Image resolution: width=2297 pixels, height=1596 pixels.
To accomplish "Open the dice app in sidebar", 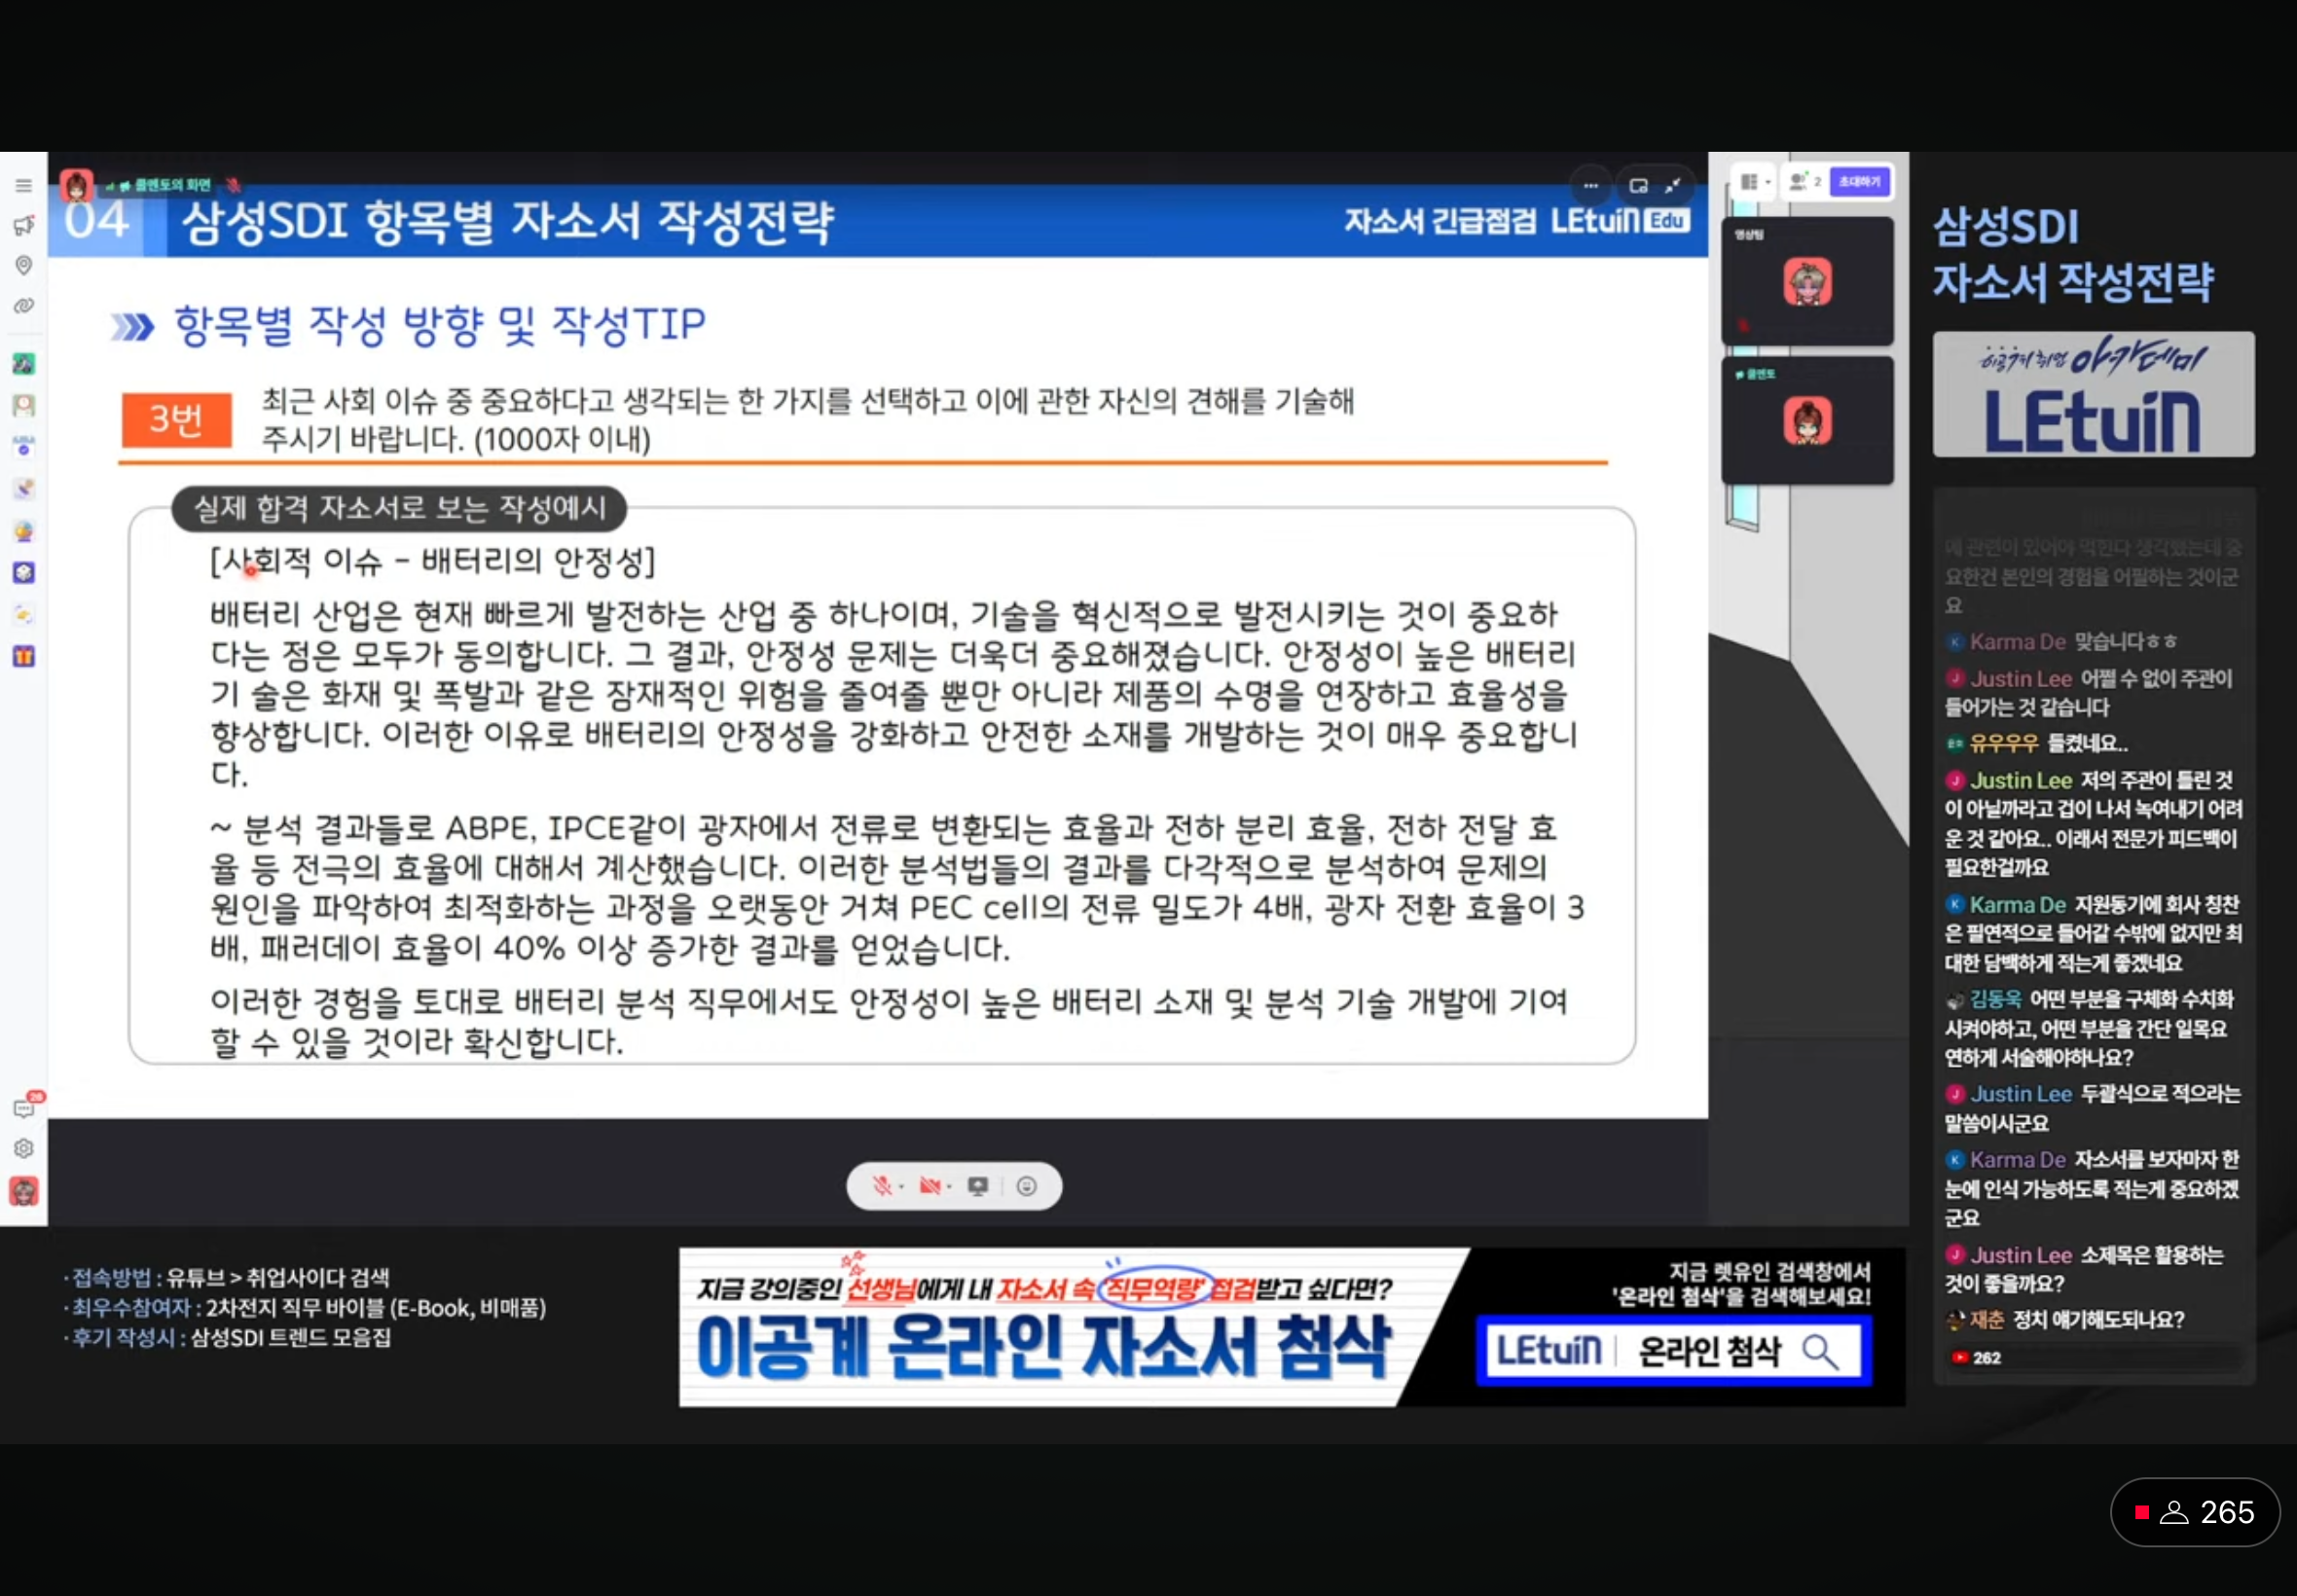I will click(23, 573).
